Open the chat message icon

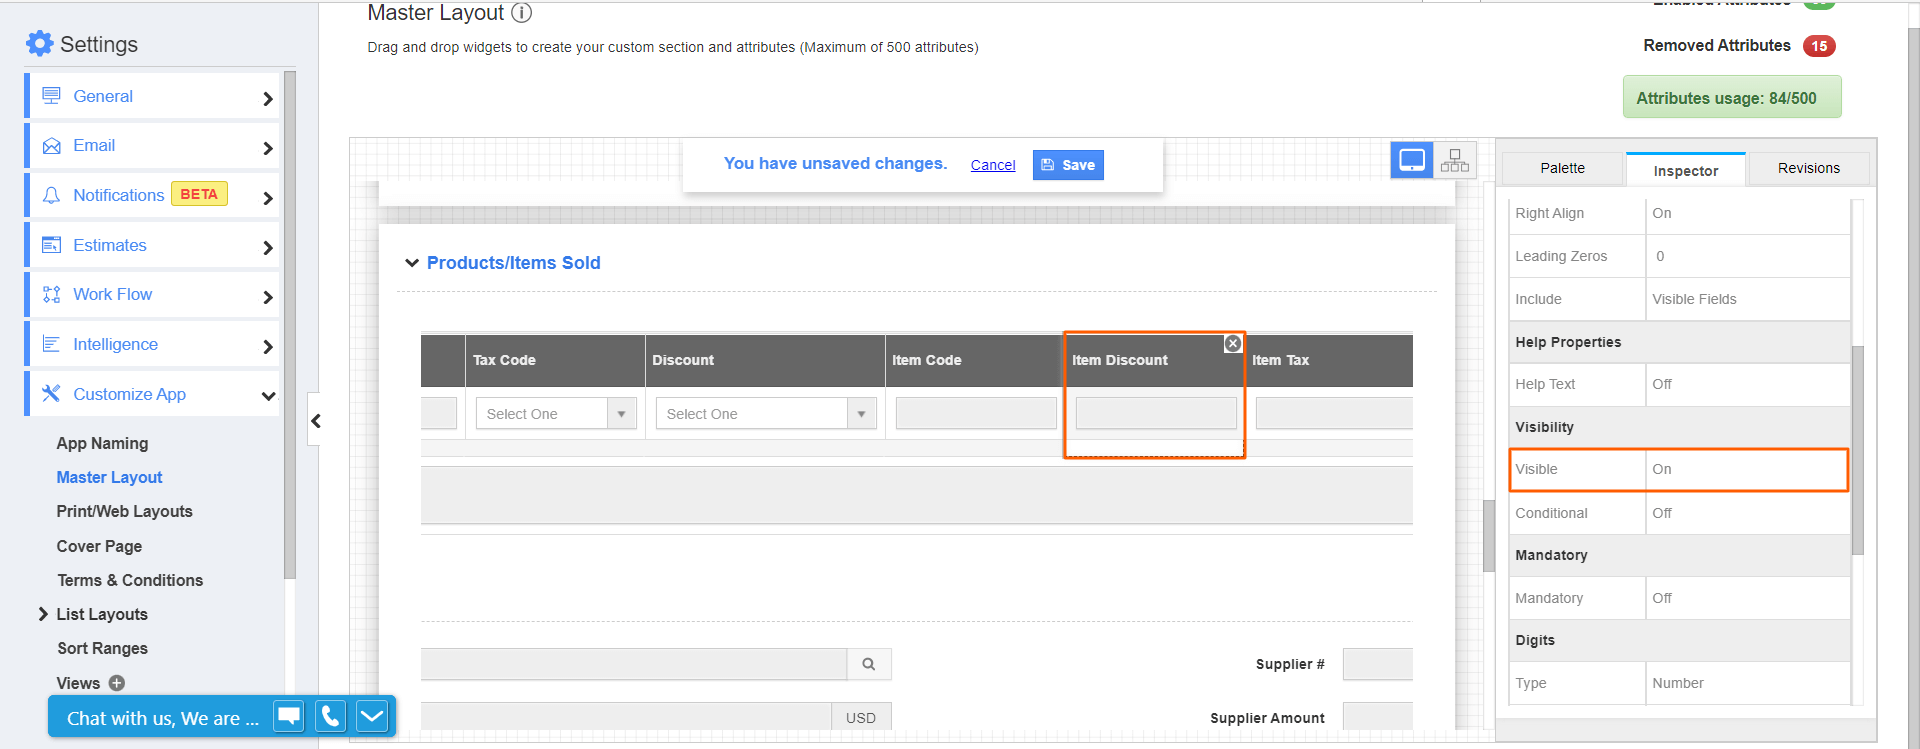point(289,716)
